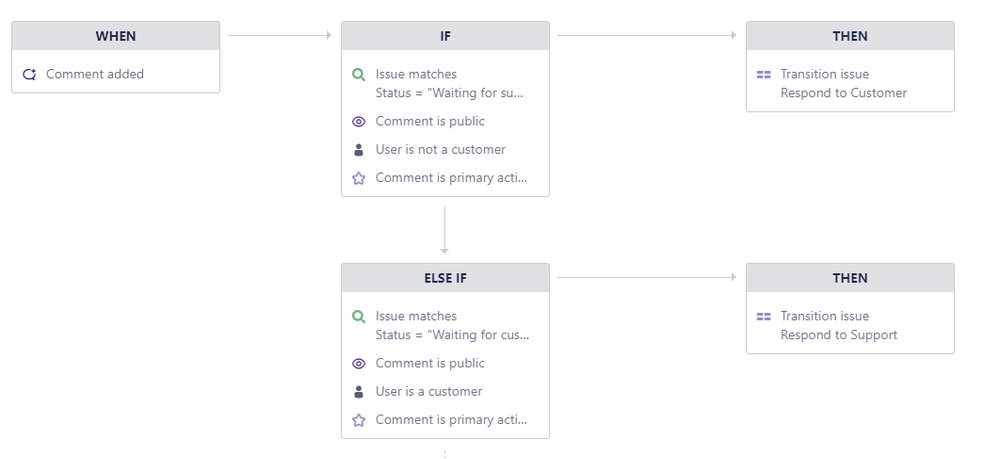Click the person icon beside User is a customer
Viewport: 999px width, 459px height.
359,392
